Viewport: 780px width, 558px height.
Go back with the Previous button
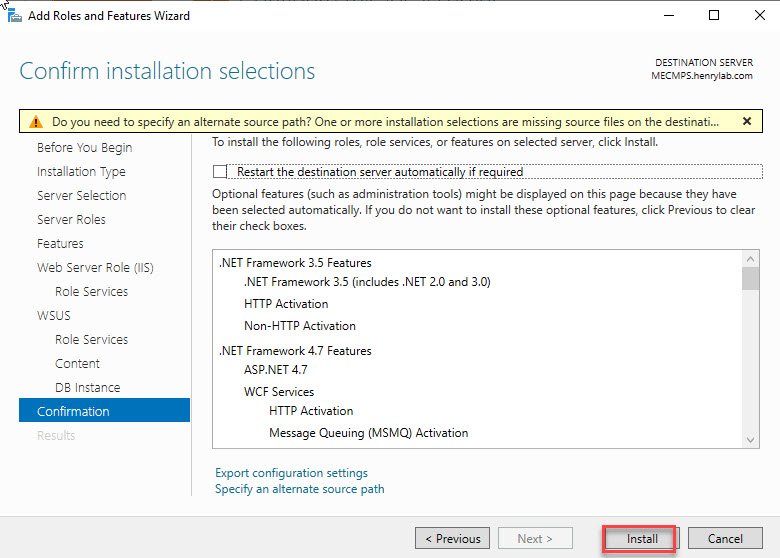coord(452,538)
